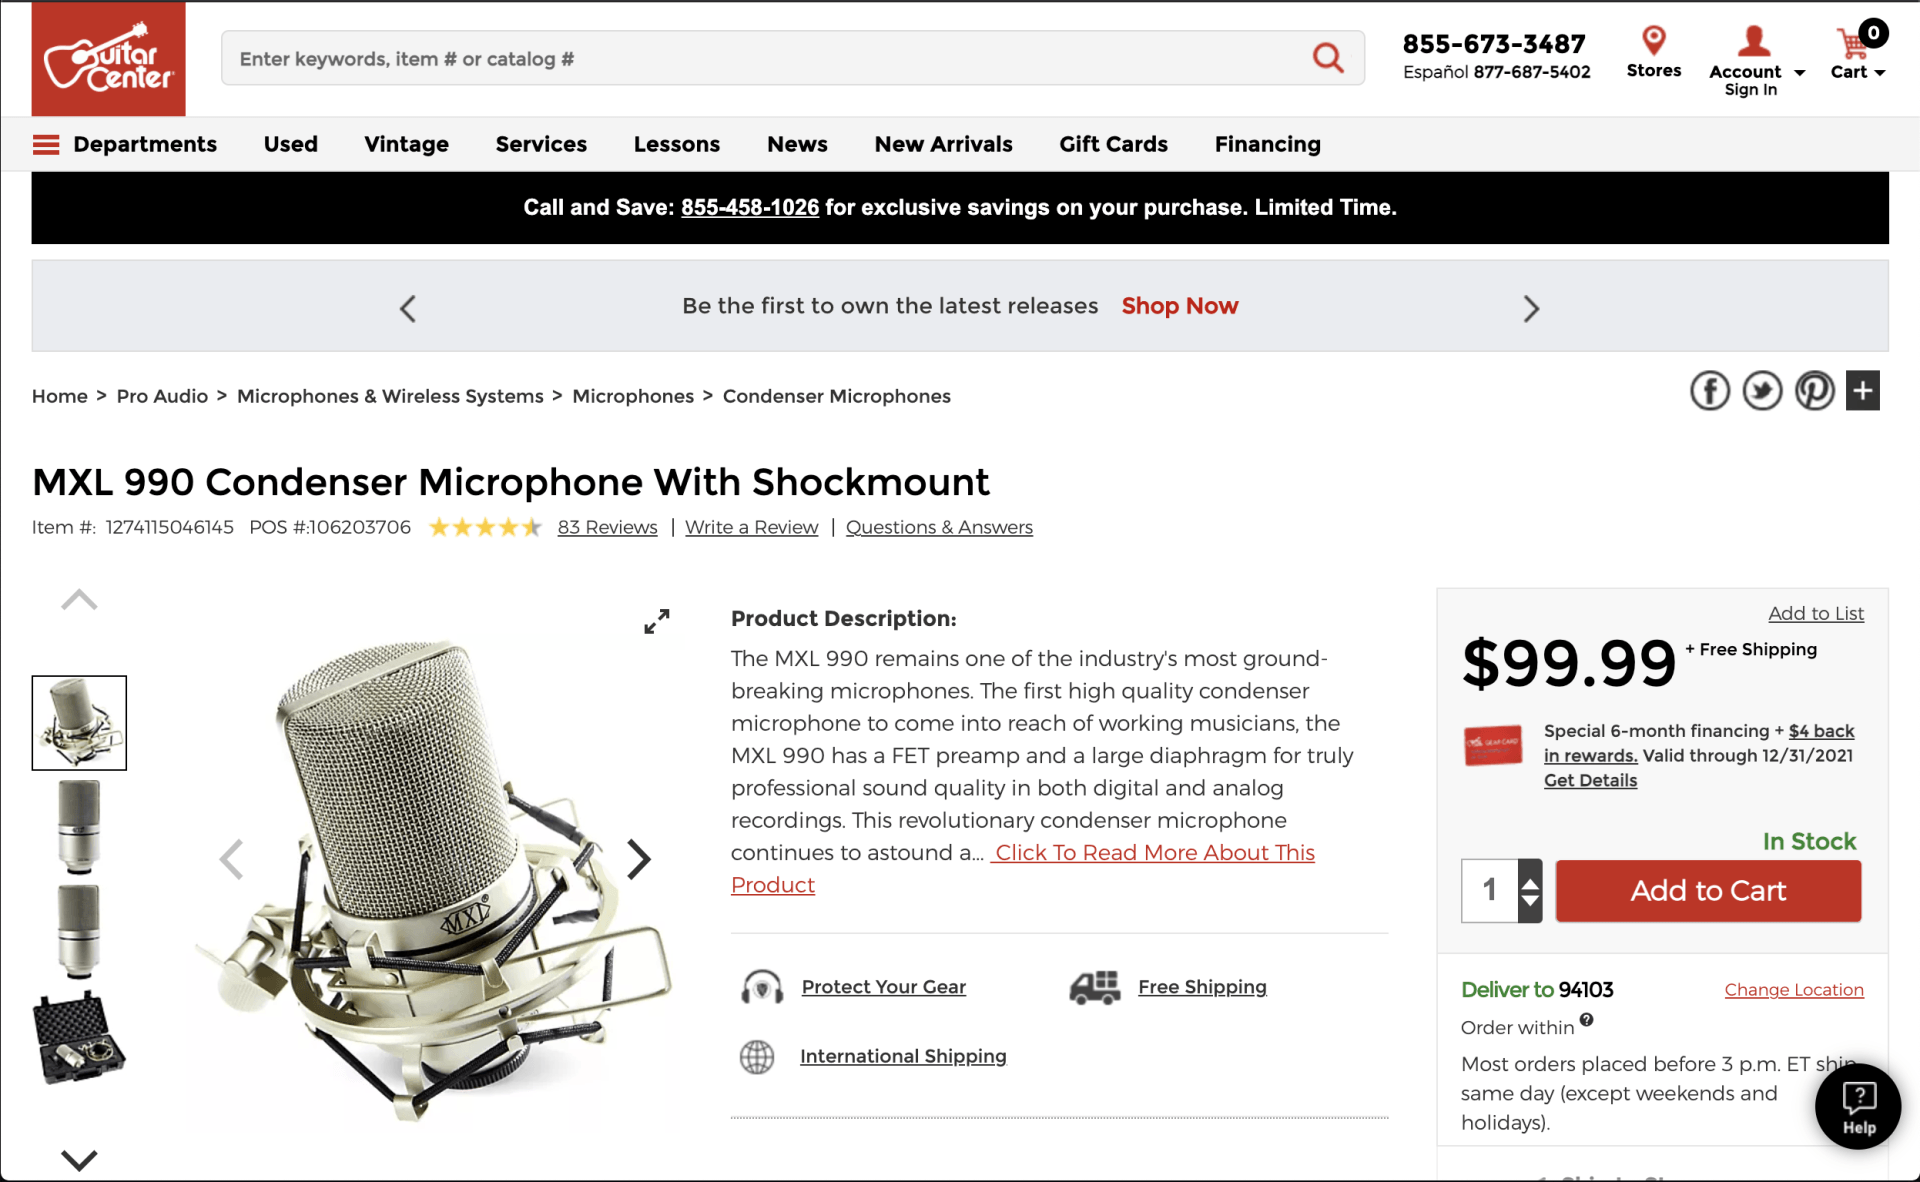Go to New Arrivals menu
This screenshot has width=1920, height=1182.
point(943,144)
